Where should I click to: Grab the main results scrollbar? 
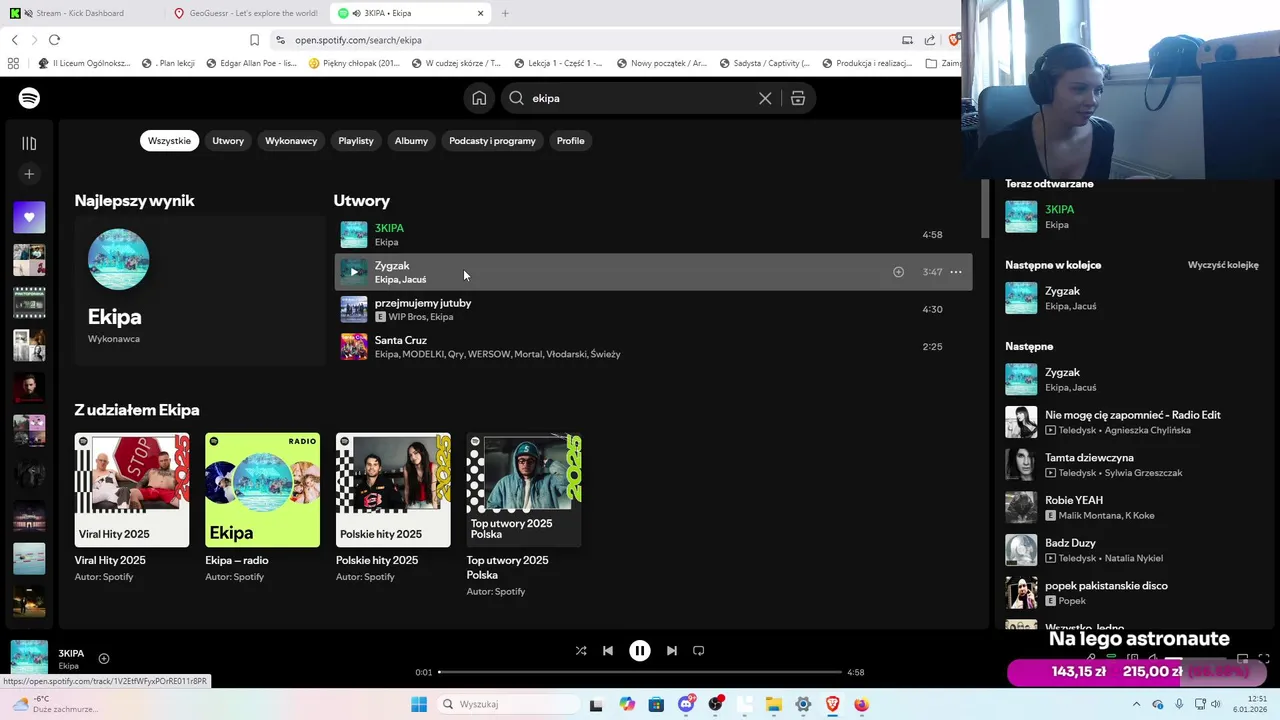coord(984,208)
